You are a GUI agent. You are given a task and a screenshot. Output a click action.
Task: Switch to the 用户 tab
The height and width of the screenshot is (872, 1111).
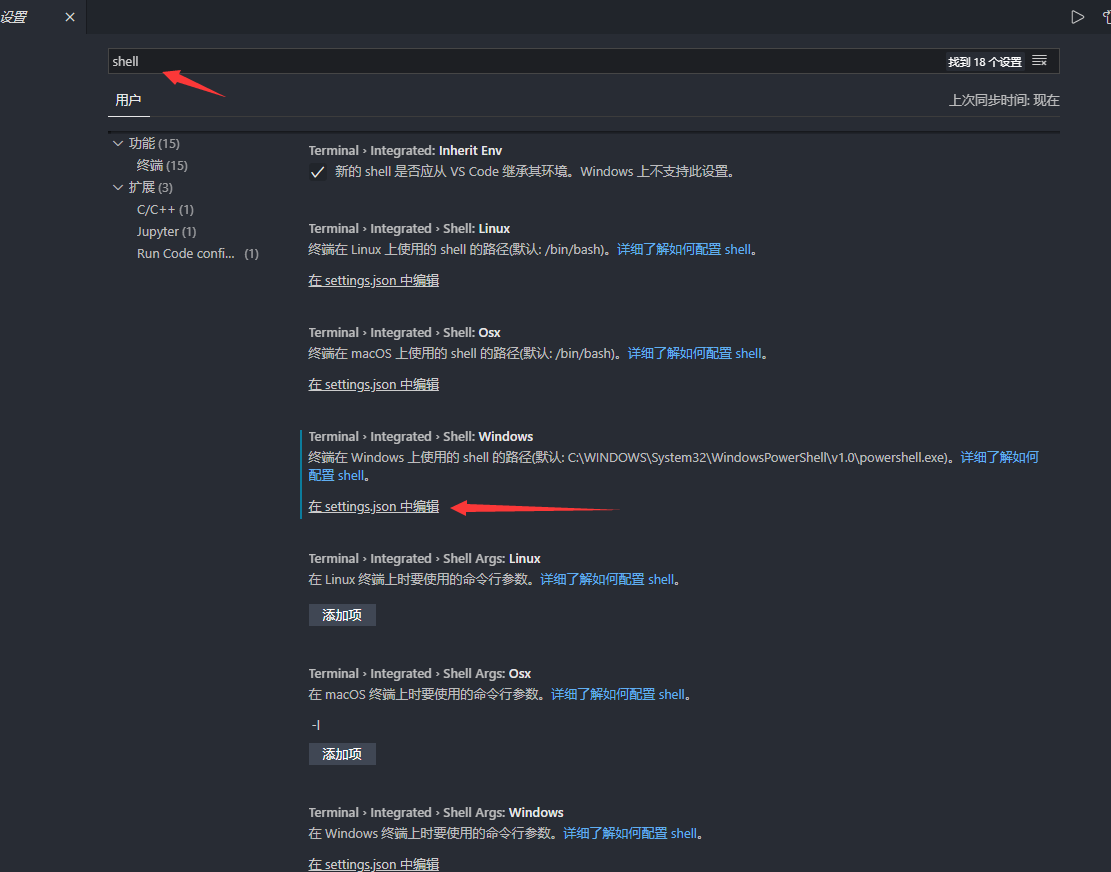128,100
